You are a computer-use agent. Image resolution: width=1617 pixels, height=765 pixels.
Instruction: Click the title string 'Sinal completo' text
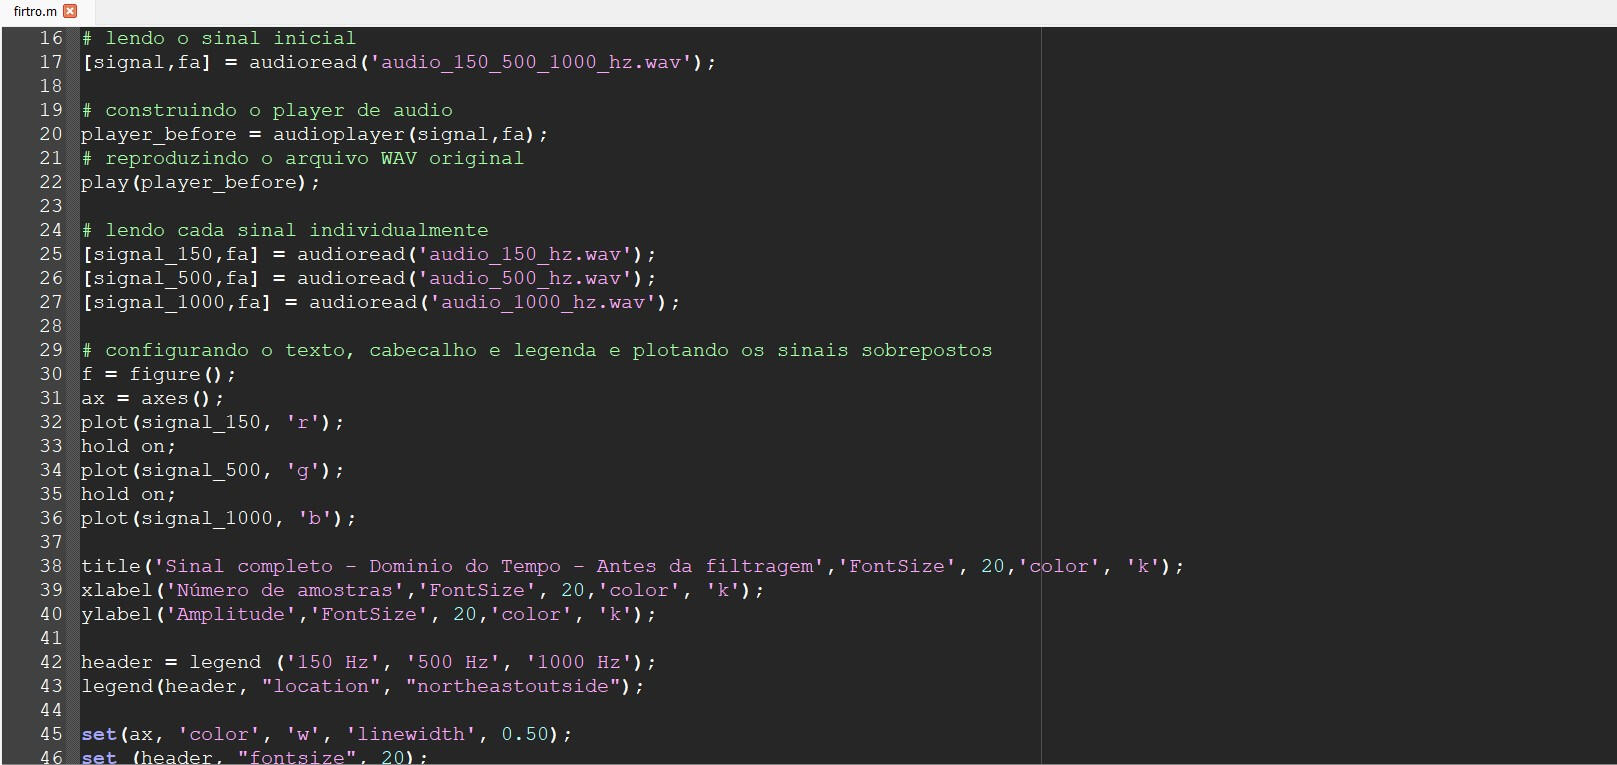pos(248,566)
